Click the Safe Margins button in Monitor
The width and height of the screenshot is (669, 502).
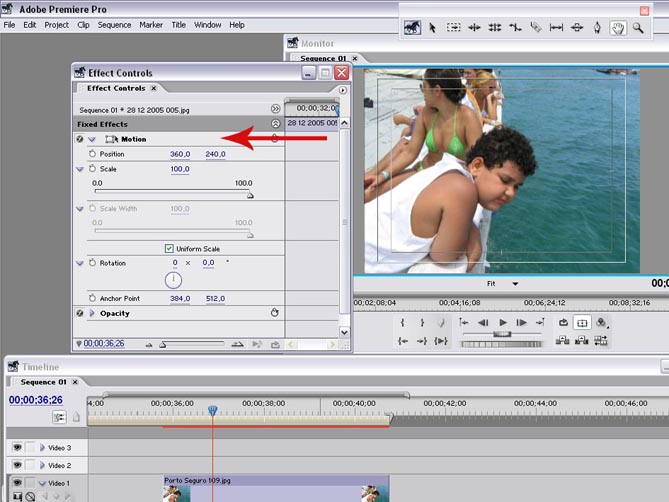point(582,323)
